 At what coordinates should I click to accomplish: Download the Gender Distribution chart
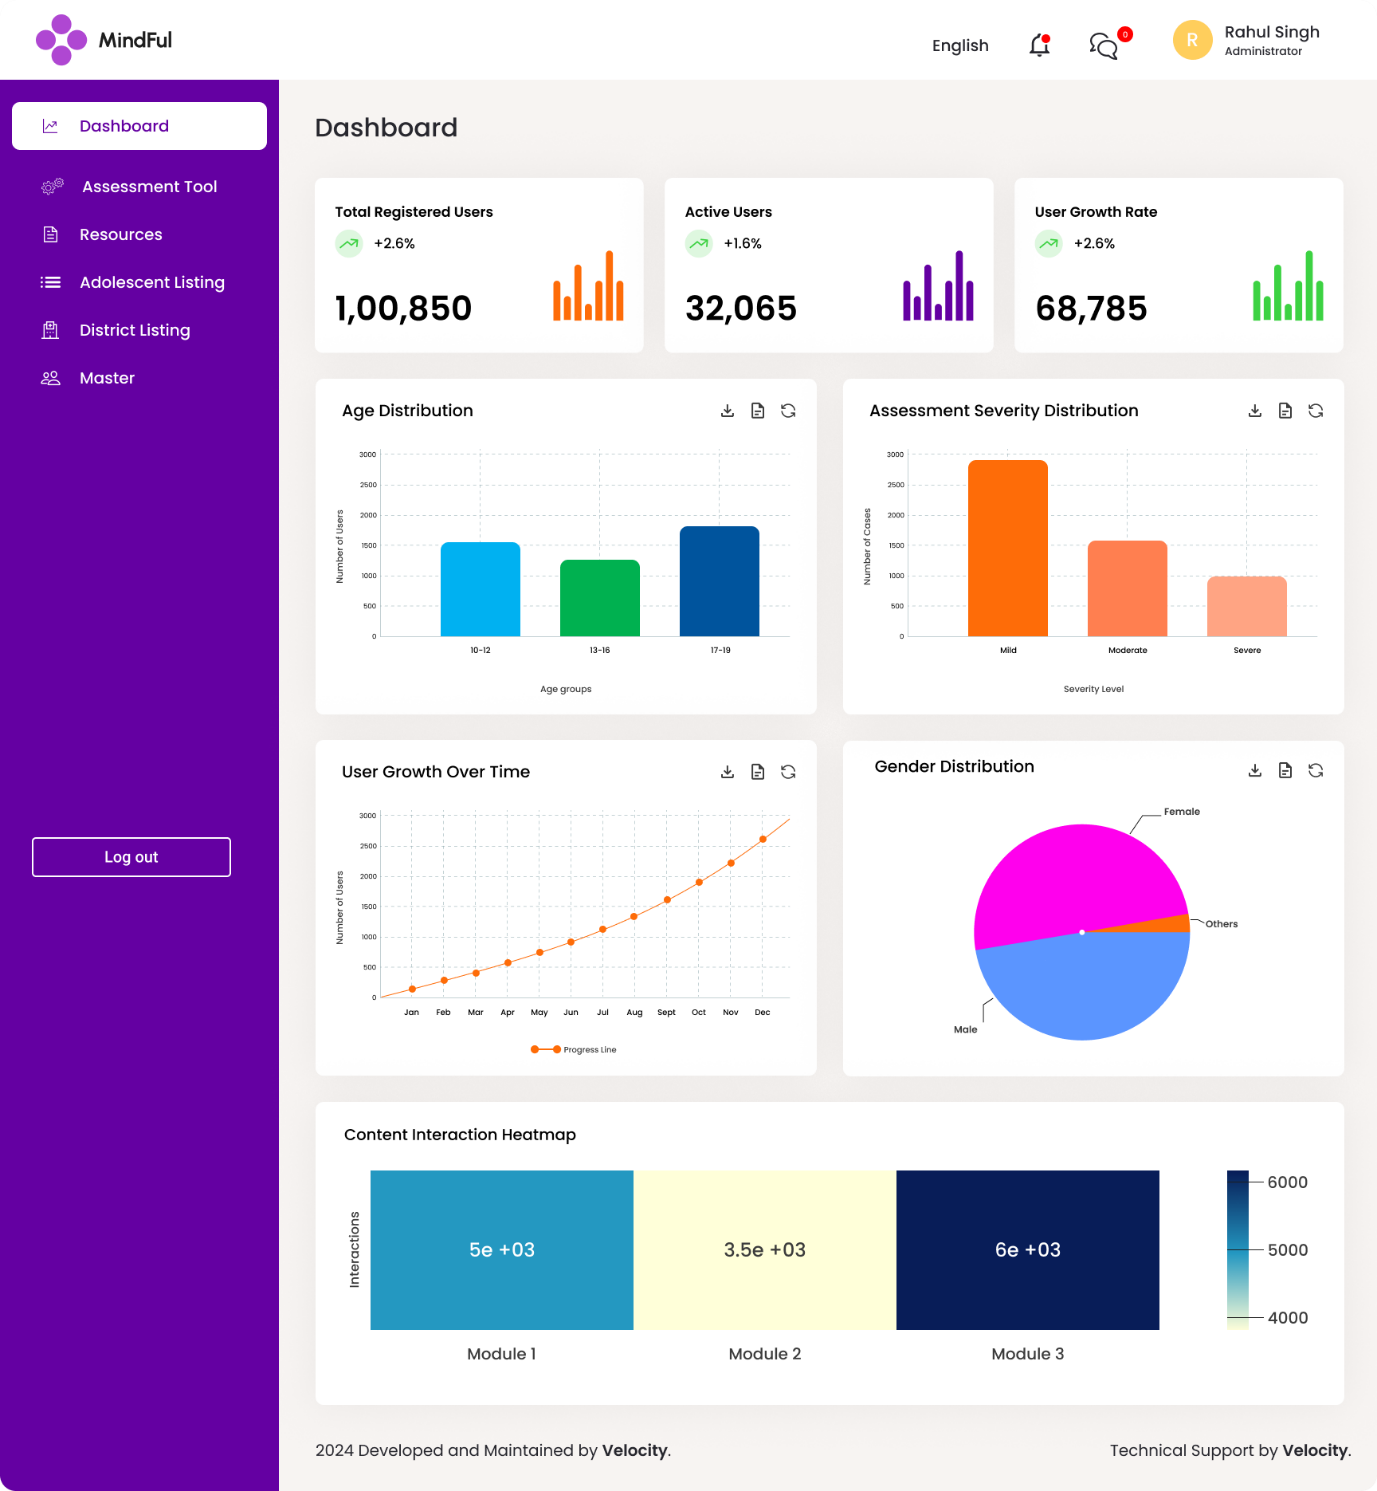(1254, 770)
